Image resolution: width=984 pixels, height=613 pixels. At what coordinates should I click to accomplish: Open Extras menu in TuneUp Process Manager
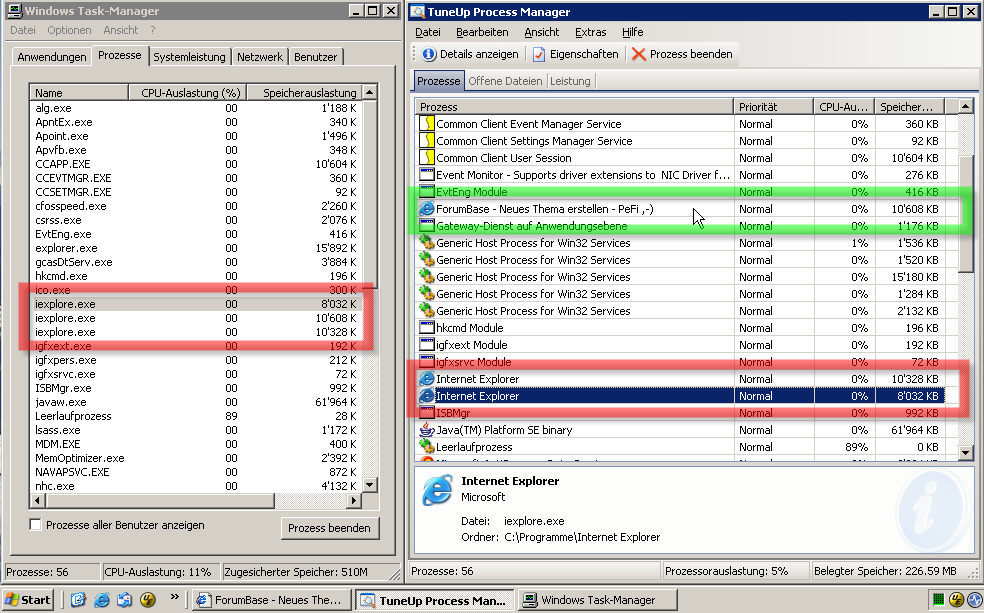[591, 32]
